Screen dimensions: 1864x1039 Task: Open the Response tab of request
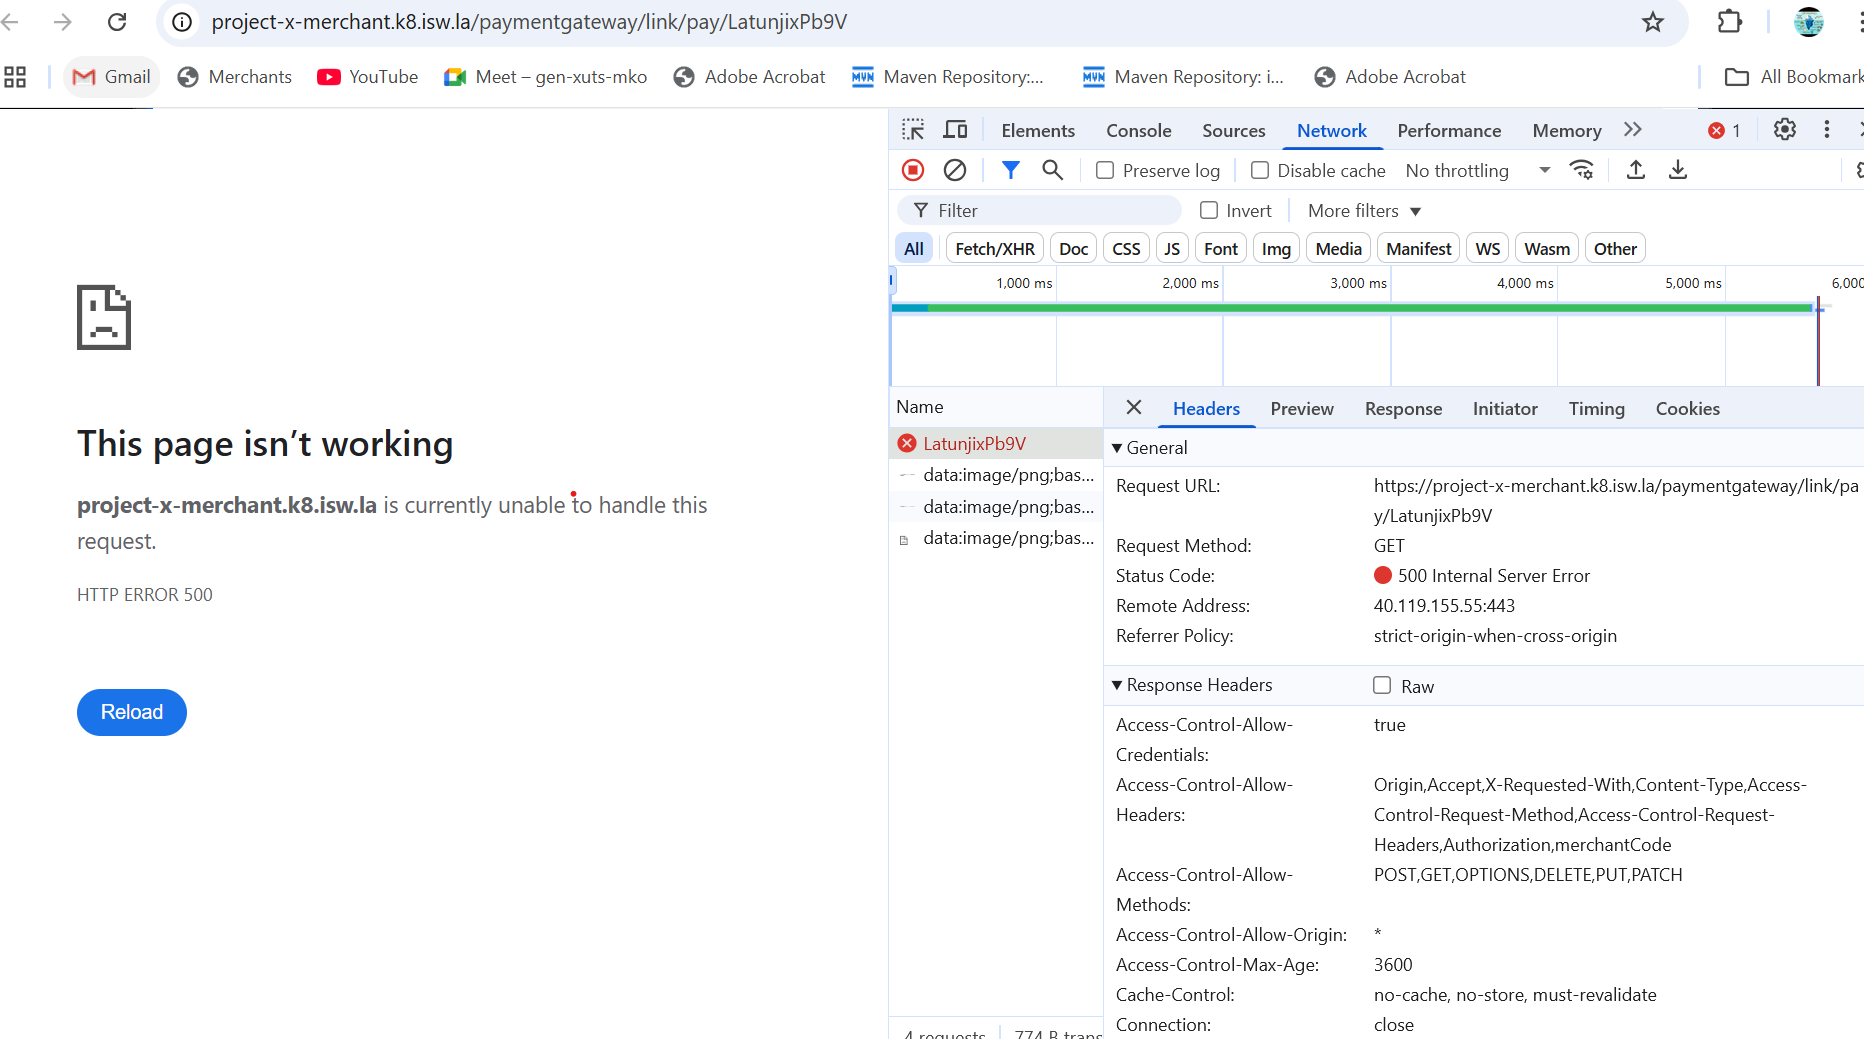[1403, 409]
